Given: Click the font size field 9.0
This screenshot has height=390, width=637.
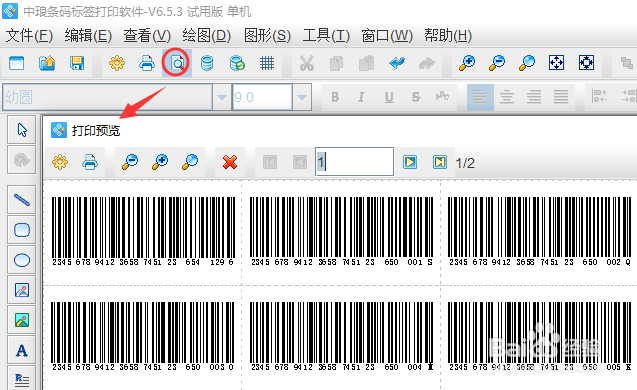Looking at the screenshot, I should click(262, 97).
